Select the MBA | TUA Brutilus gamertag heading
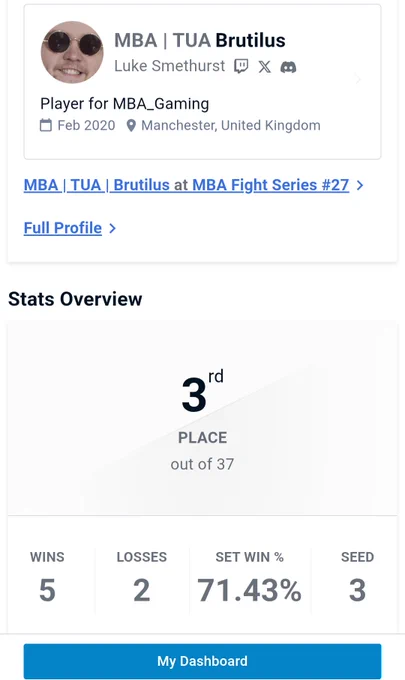The width and height of the screenshot is (405, 680). point(200,40)
